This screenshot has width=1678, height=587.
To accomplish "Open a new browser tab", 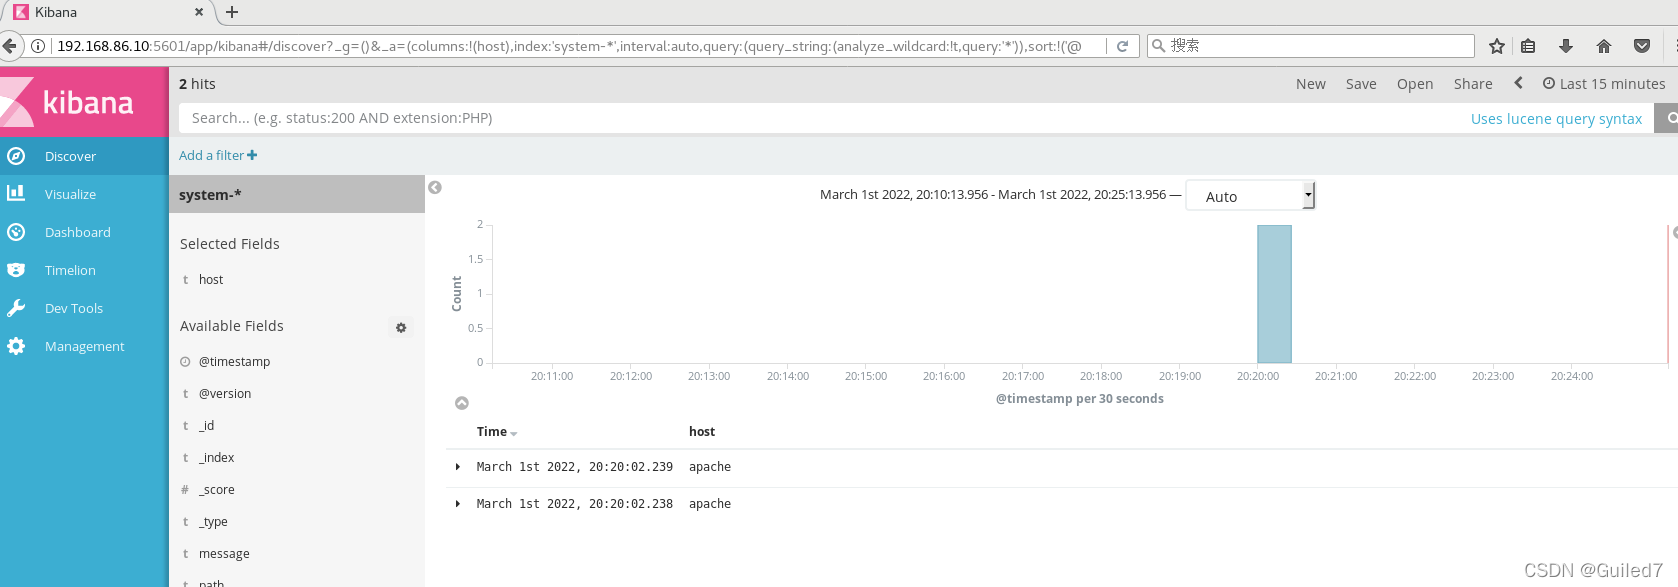I will pyautogui.click(x=232, y=12).
